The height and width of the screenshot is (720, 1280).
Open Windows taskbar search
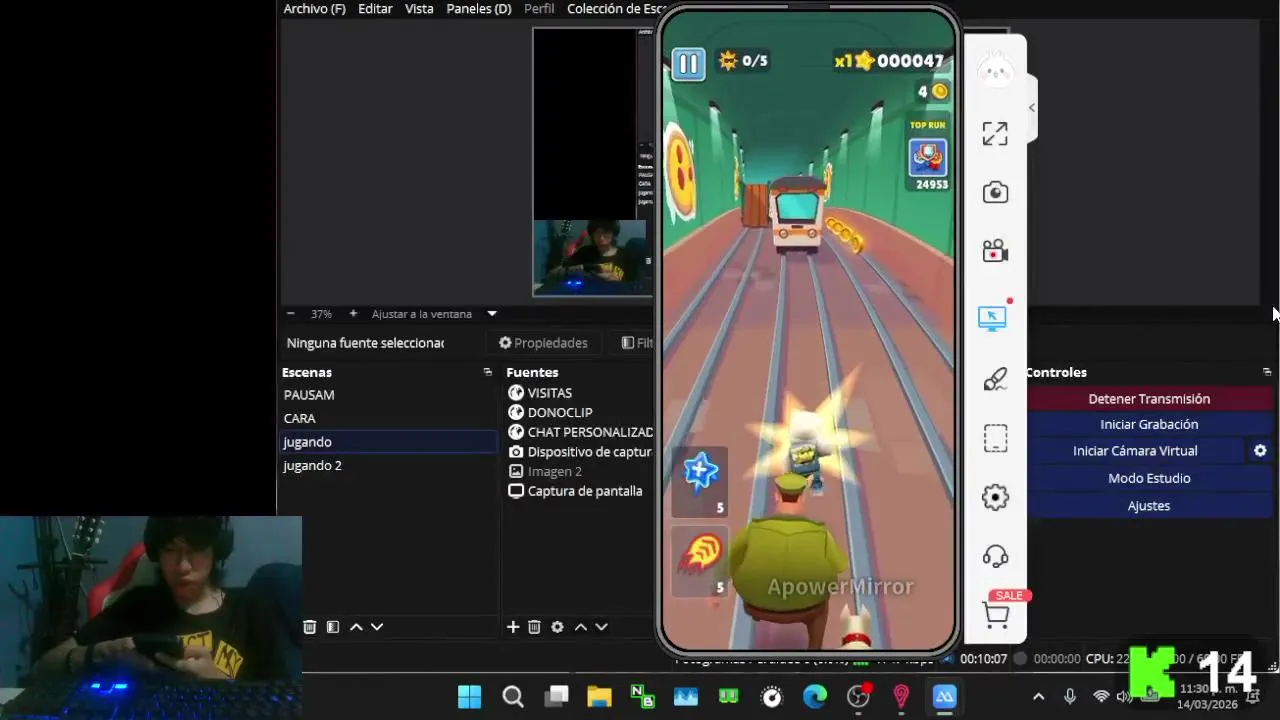click(513, 697)
